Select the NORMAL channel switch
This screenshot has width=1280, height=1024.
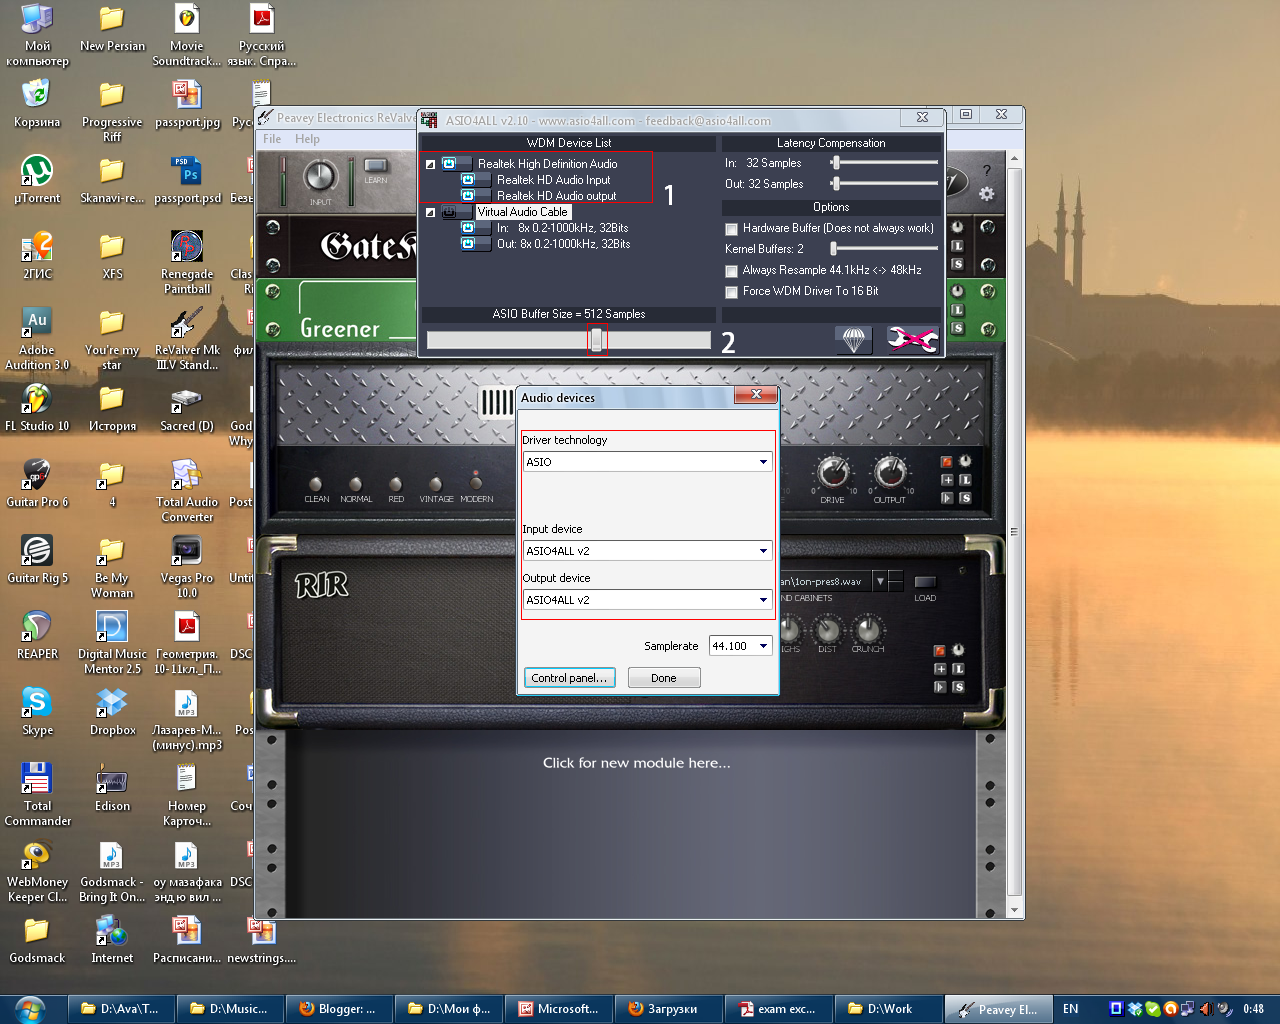356,485
